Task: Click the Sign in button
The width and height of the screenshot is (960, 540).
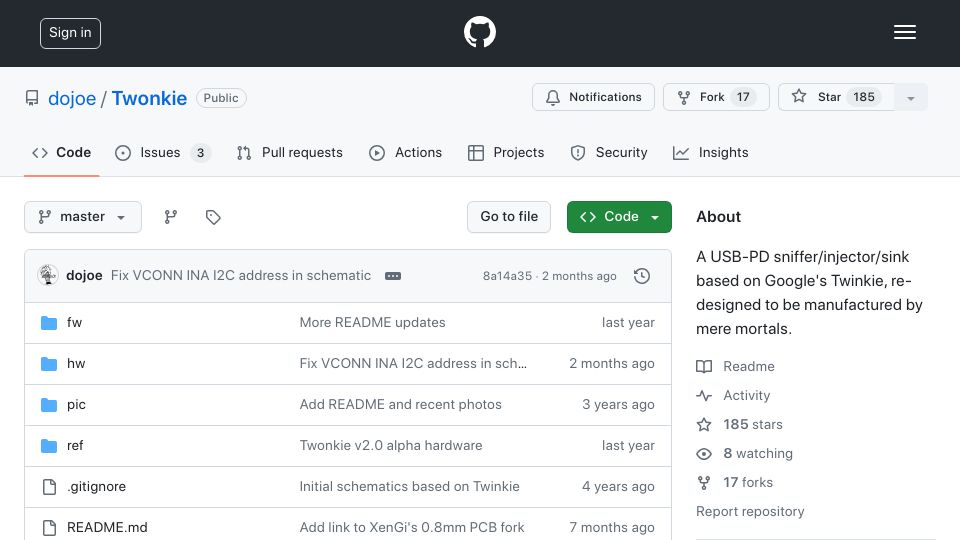Action: [70, 33]
